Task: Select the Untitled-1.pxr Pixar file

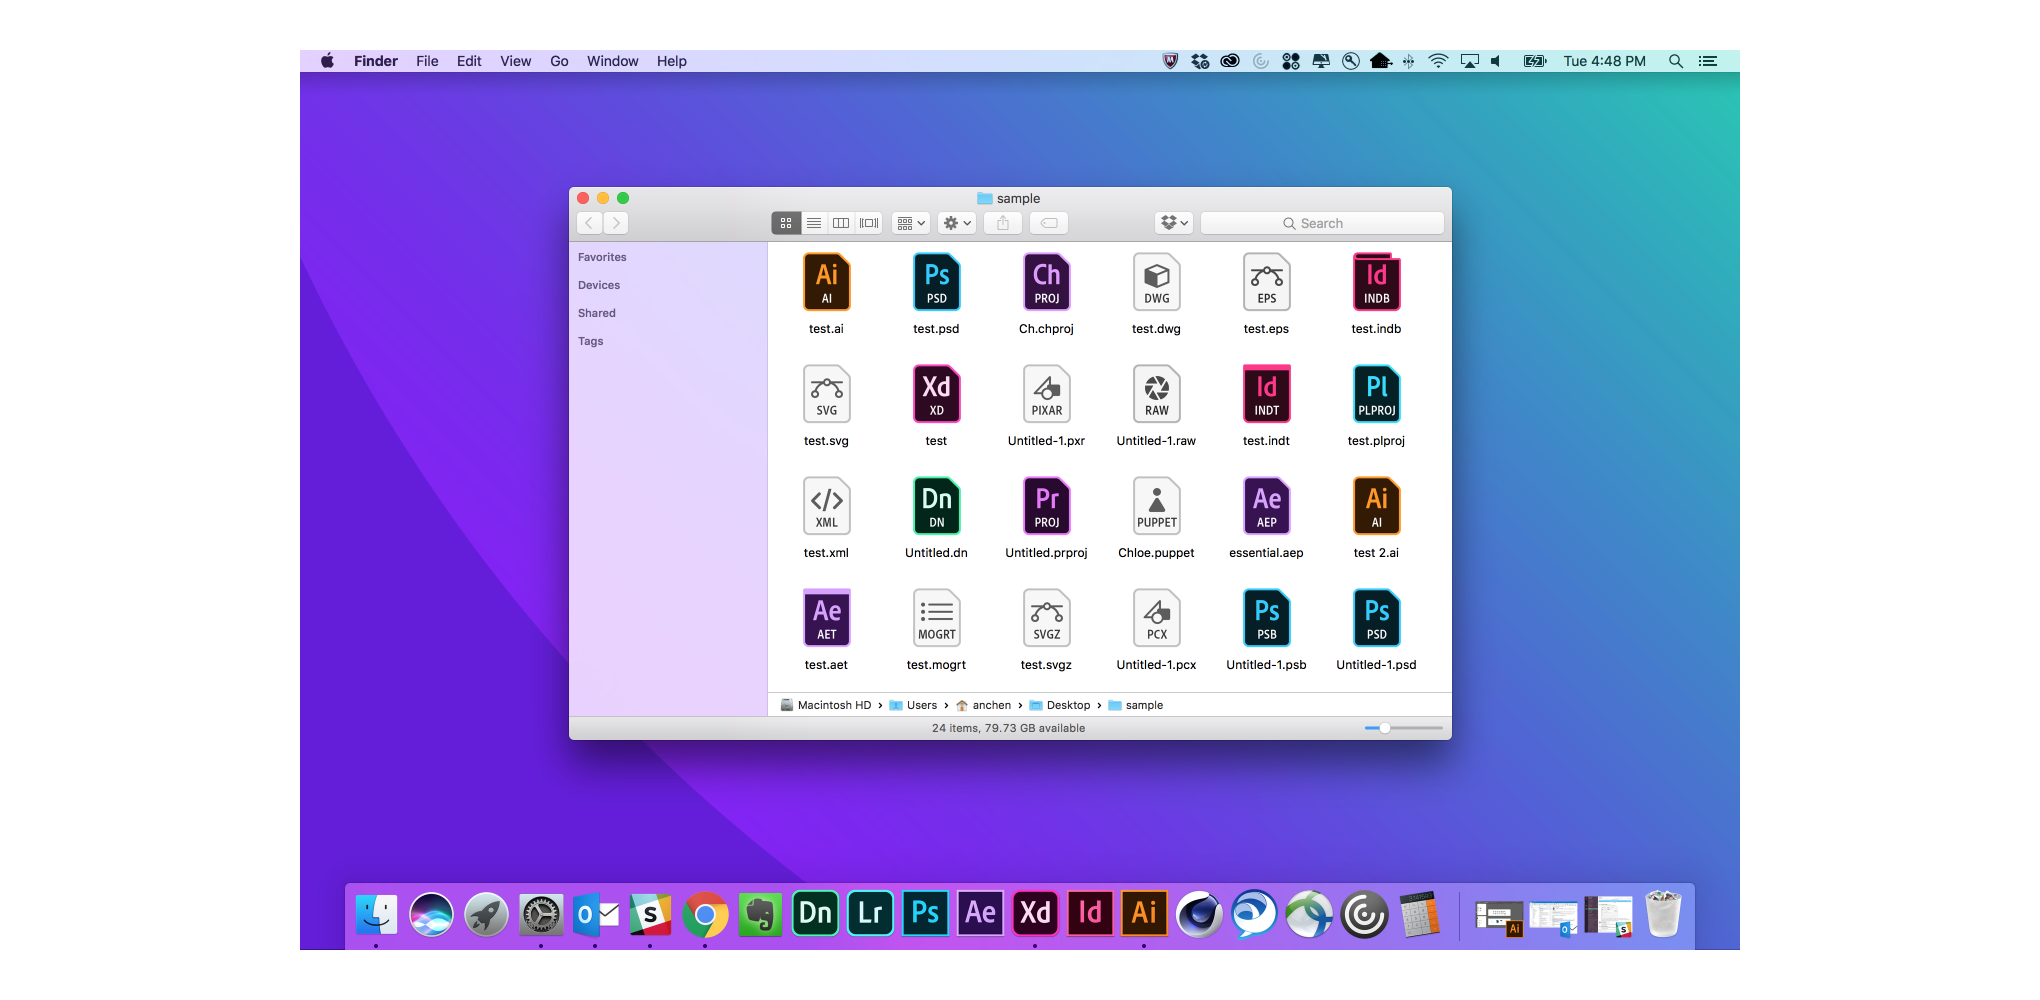Action: [1046, 394]
